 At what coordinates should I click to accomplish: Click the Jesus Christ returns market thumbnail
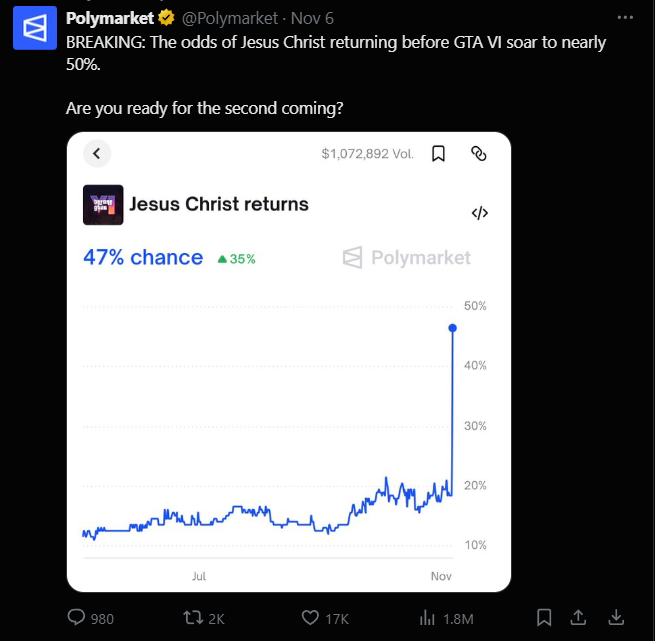click(103, 205)
